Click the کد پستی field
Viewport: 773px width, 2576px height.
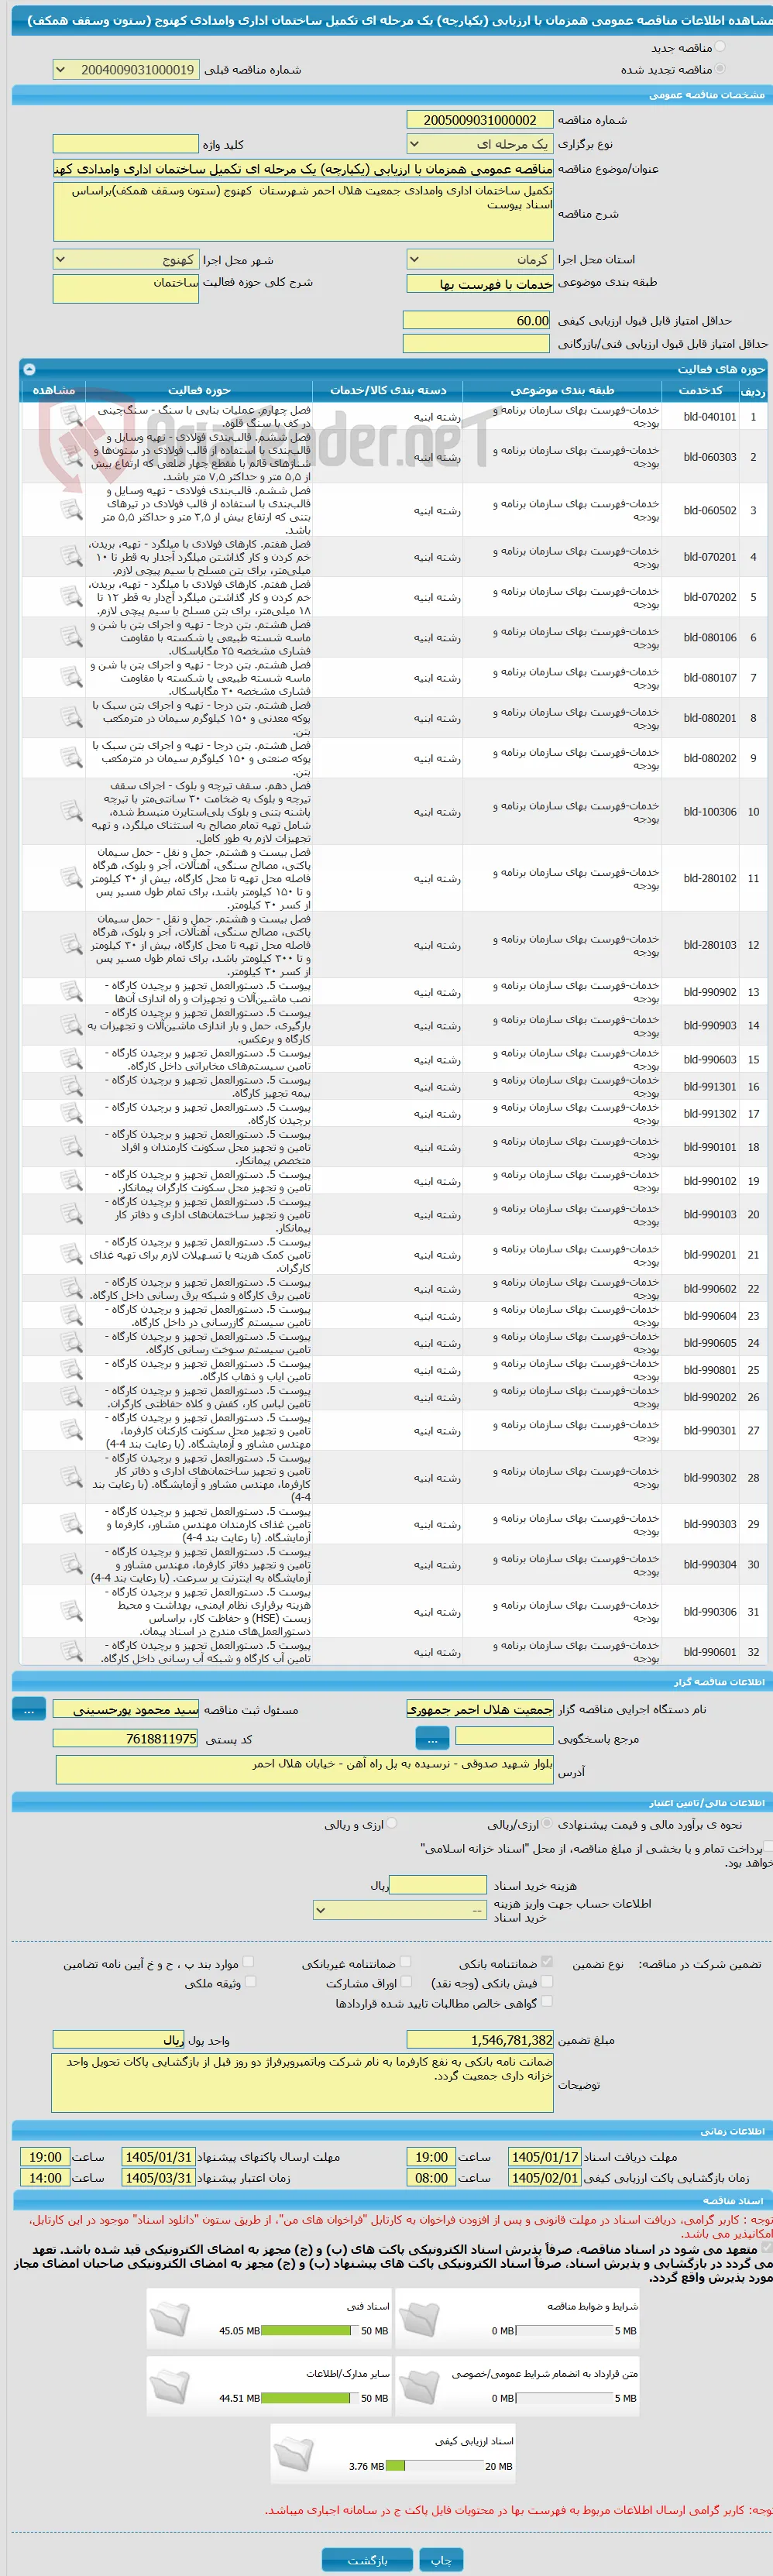coord(125,1738)
